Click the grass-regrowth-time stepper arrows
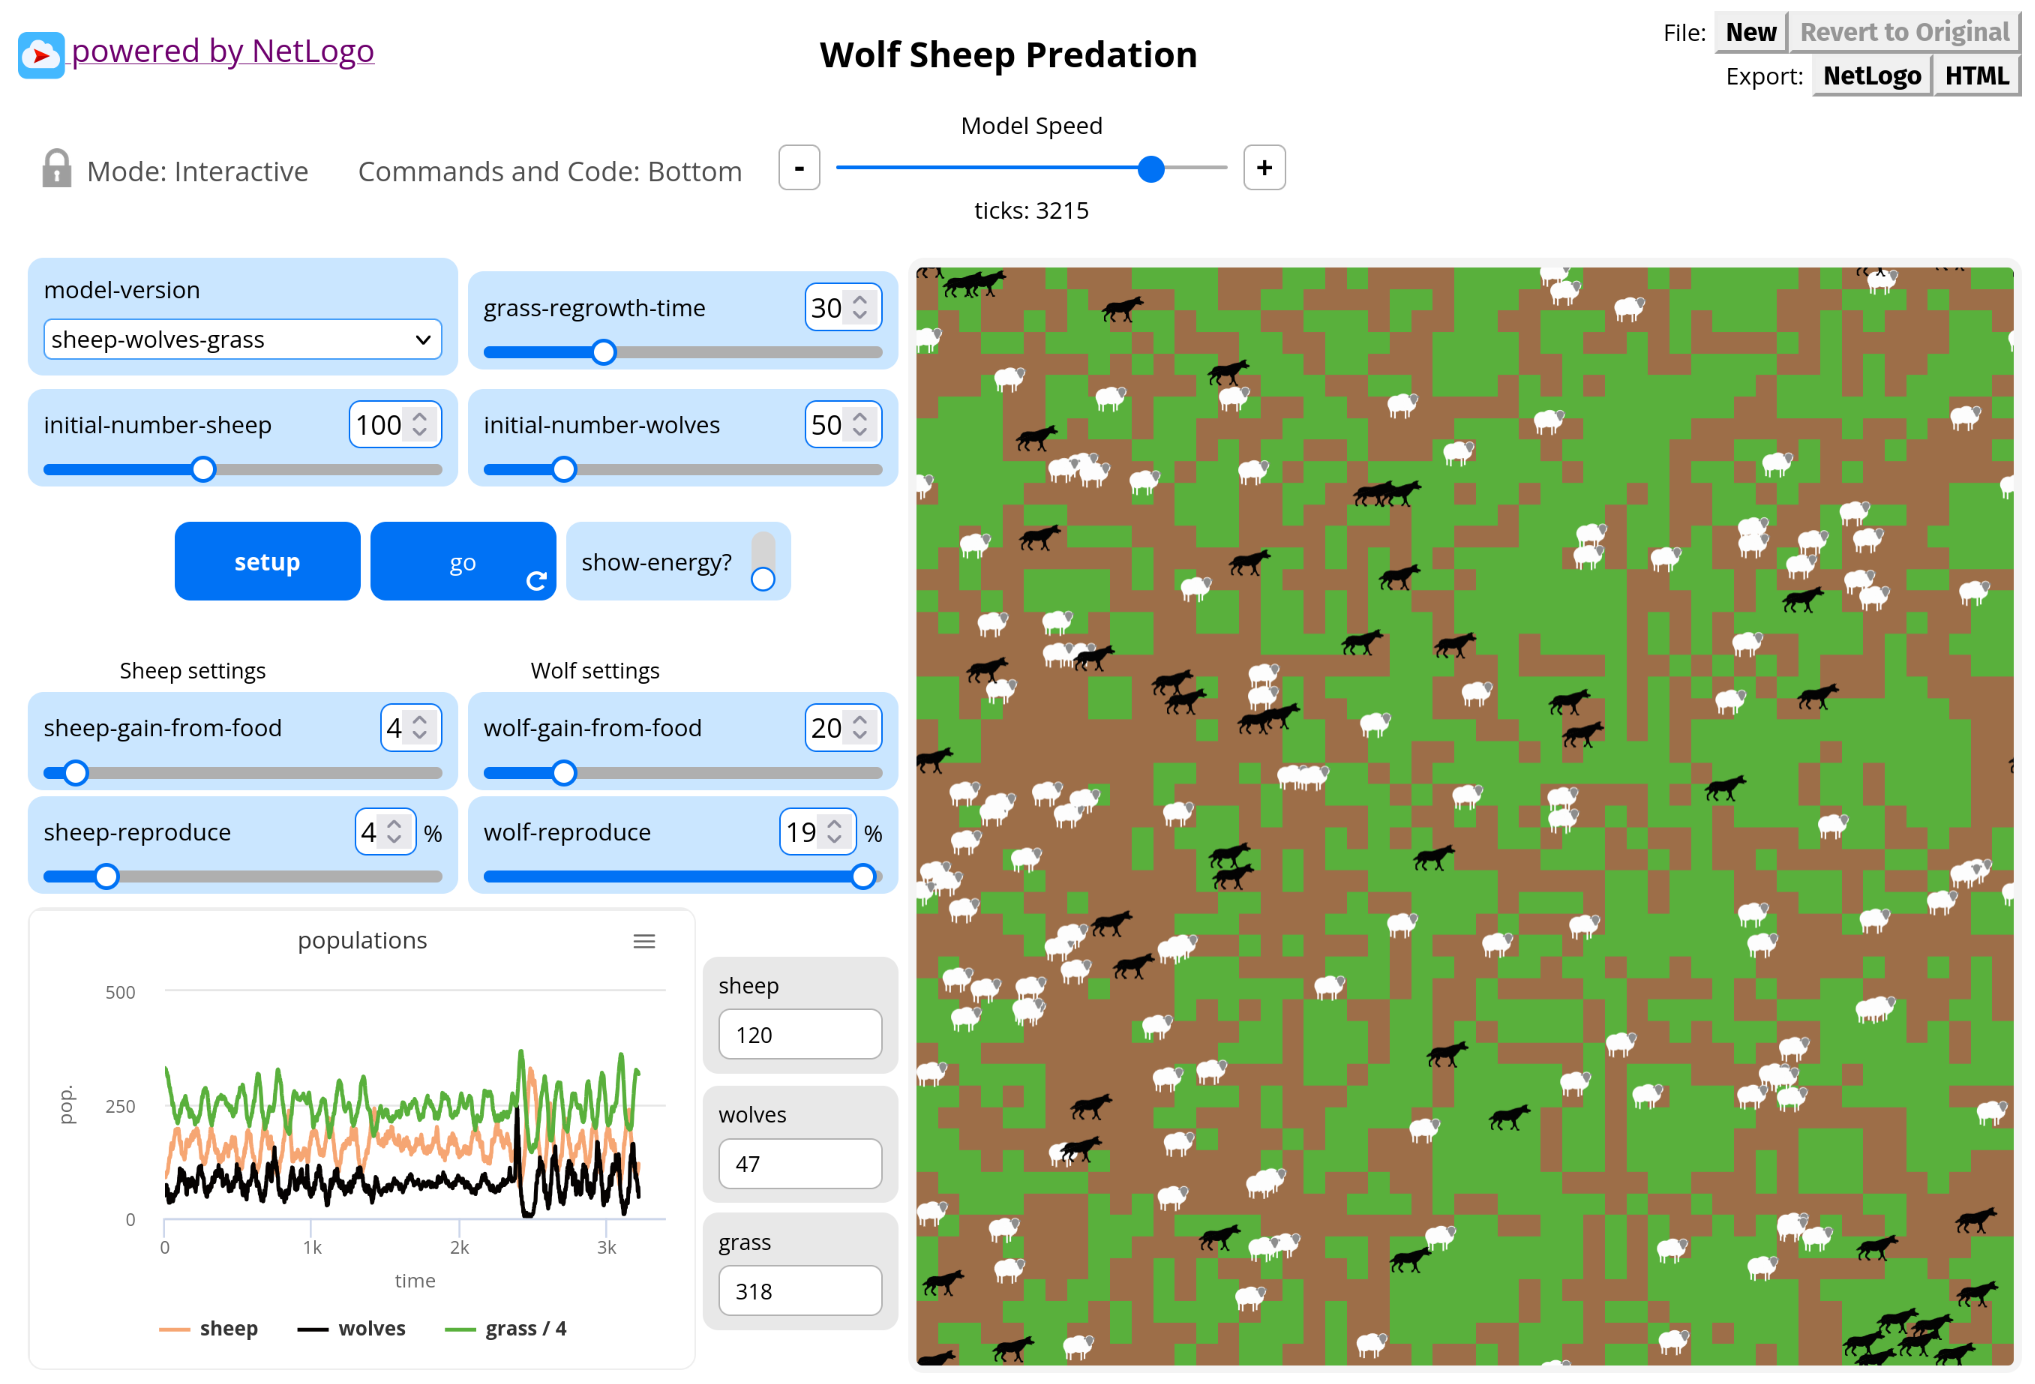This screenshot has height=1384, width=2035. (x=860, y=308)
